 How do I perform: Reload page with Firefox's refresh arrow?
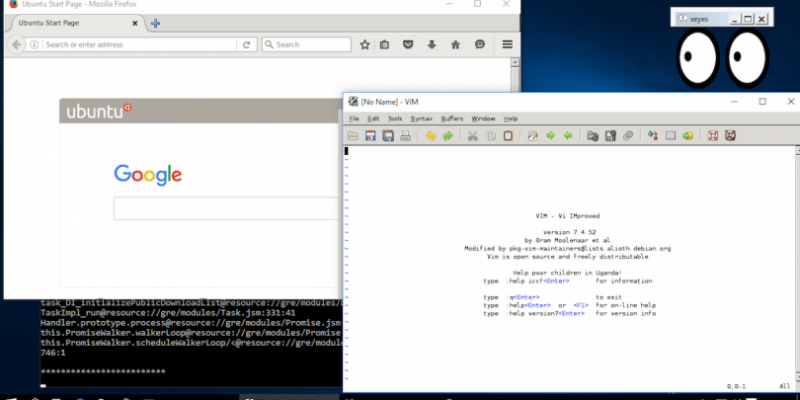(x=246, y=45)
